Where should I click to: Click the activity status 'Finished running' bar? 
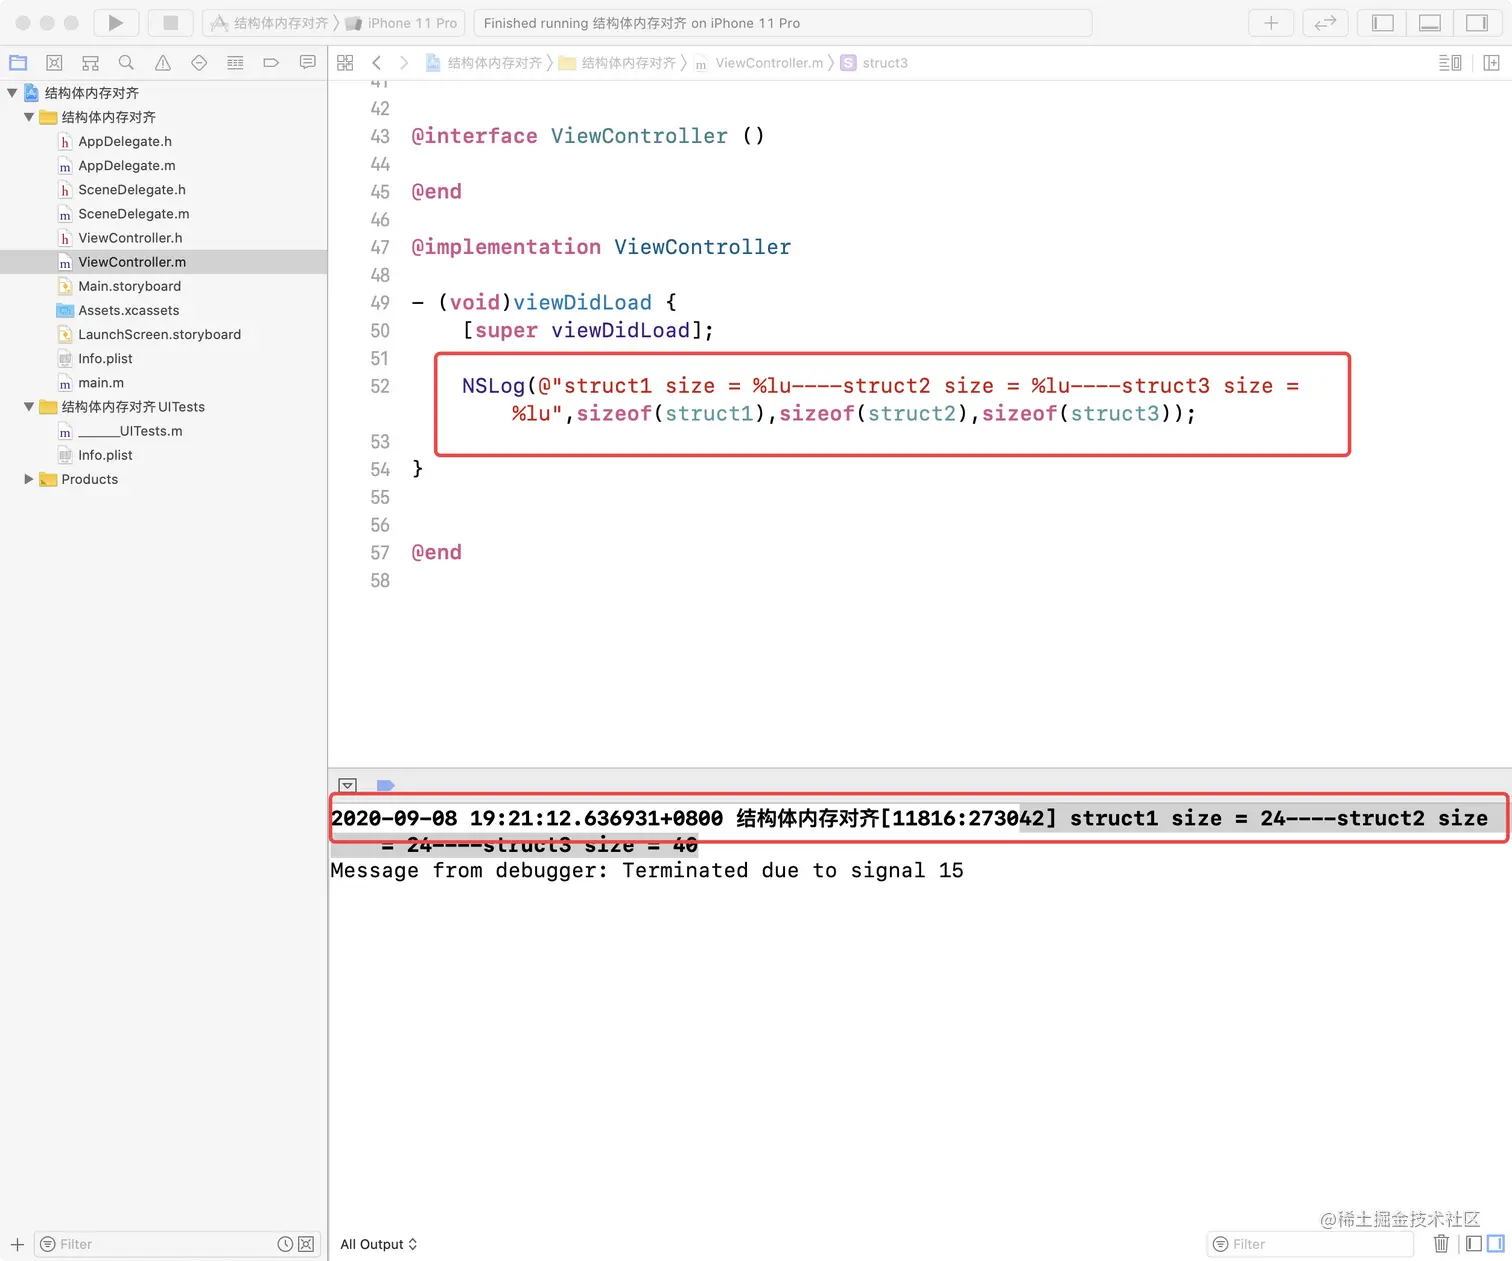[x=781, y=23]
